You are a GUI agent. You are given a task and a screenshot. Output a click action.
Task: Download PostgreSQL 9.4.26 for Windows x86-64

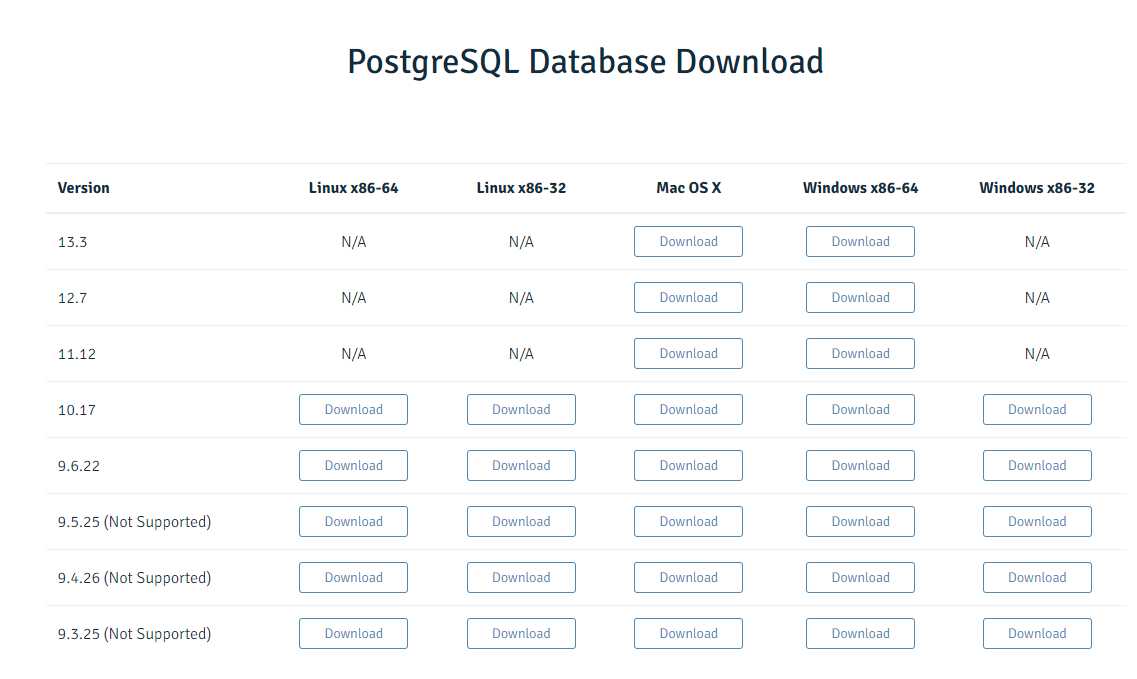(860, 577)
